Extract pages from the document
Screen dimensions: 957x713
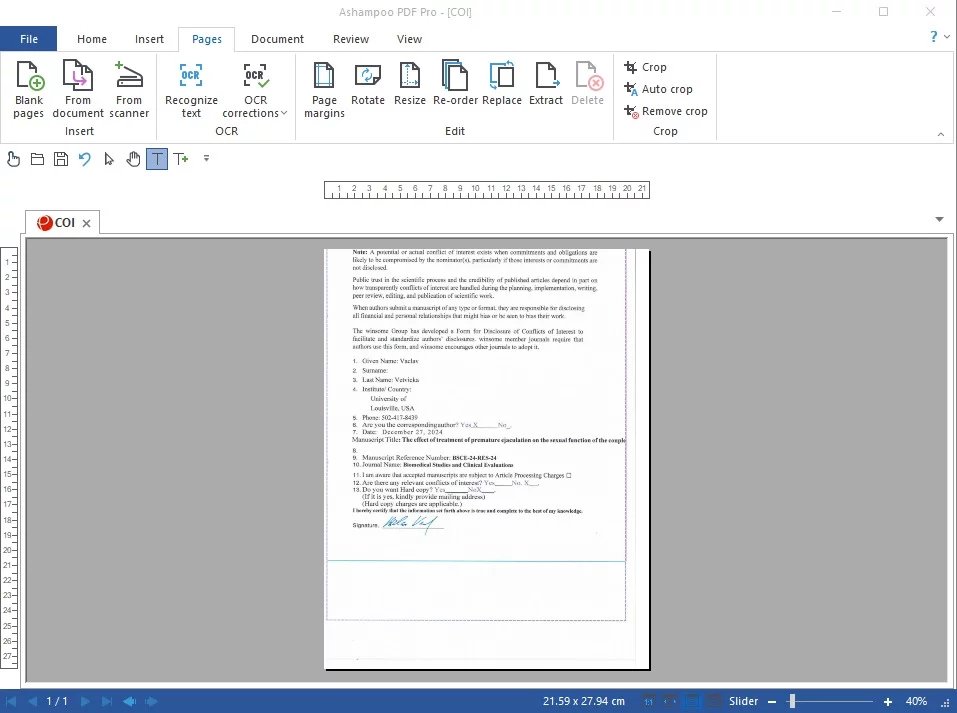[546, 84]
